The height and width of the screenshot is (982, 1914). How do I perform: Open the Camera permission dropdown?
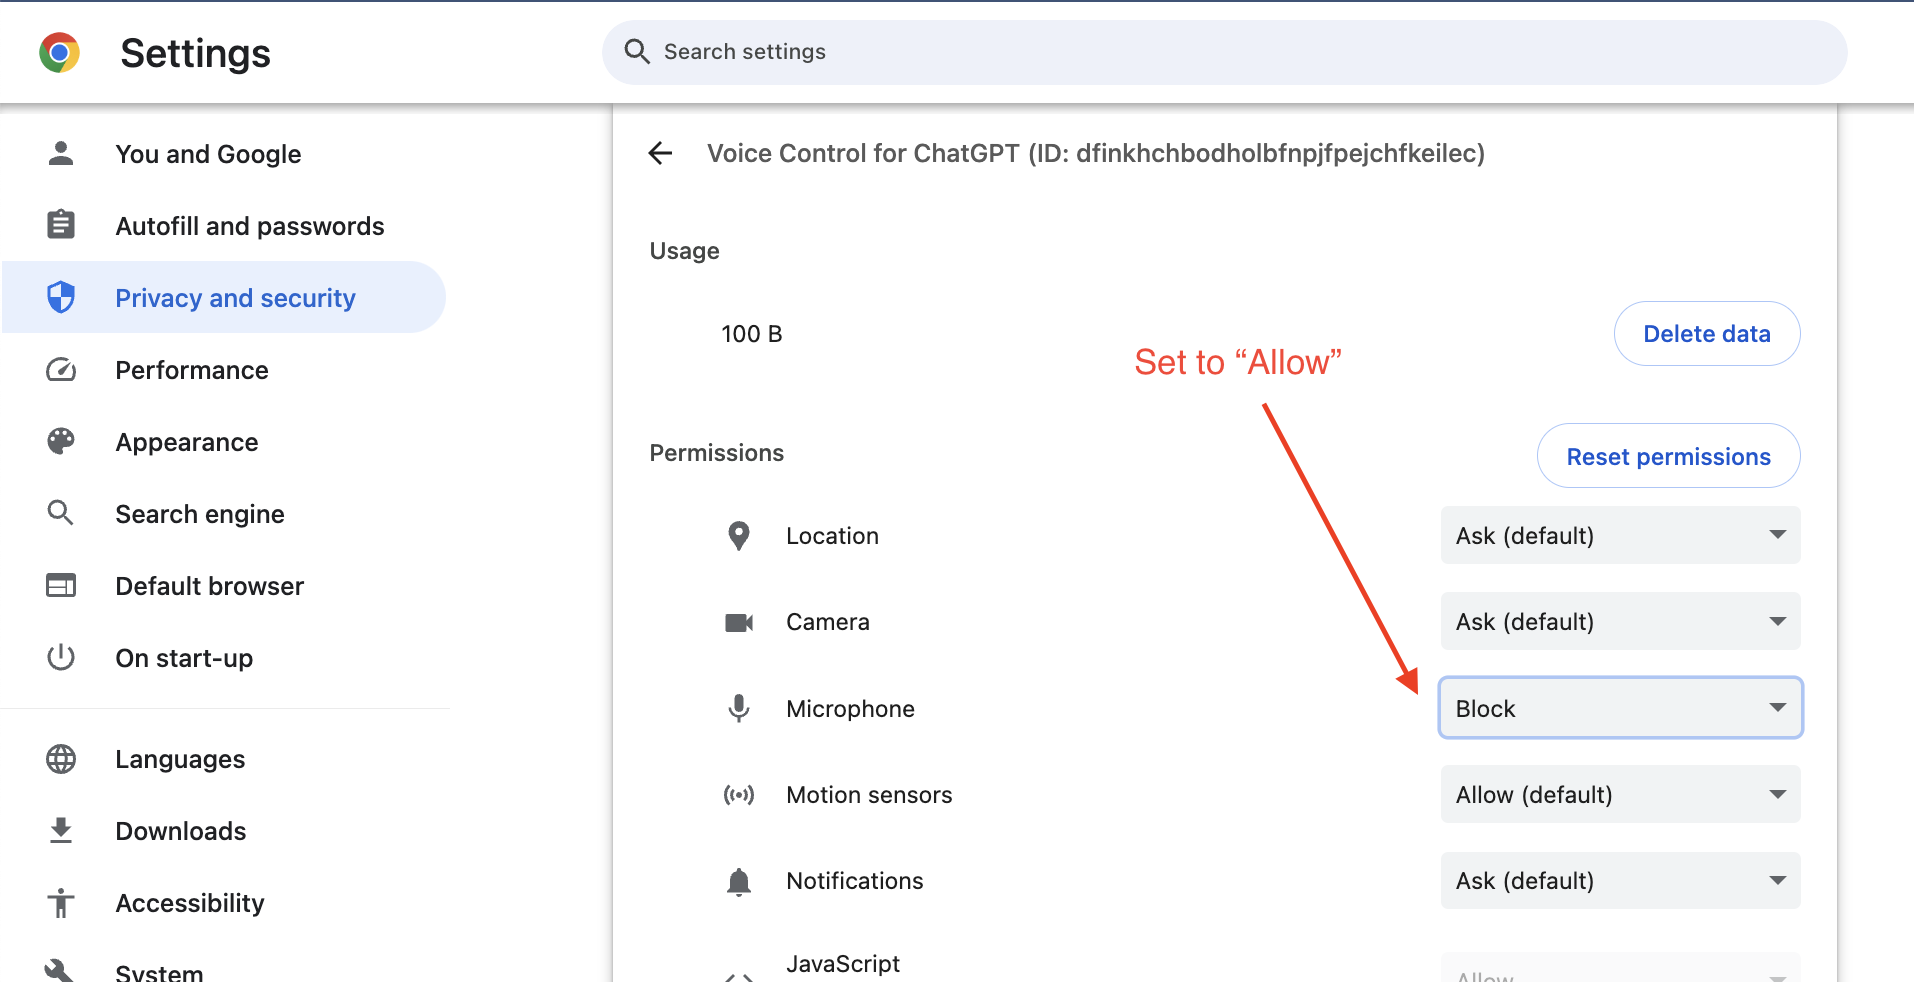coord(1620,622)
